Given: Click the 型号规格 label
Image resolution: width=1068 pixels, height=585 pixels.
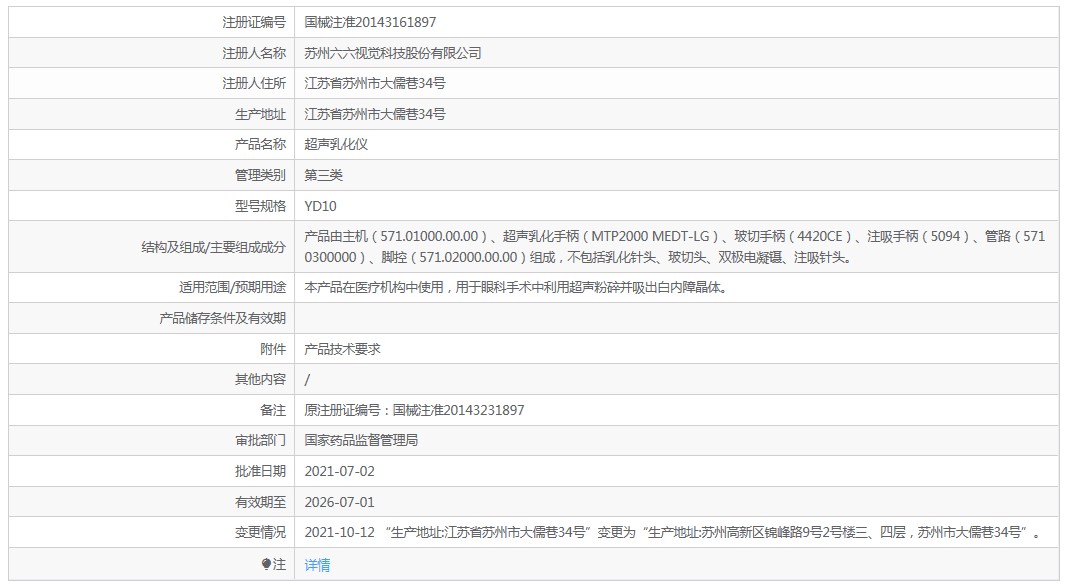Looking at the screenshot, I should 260,206.
